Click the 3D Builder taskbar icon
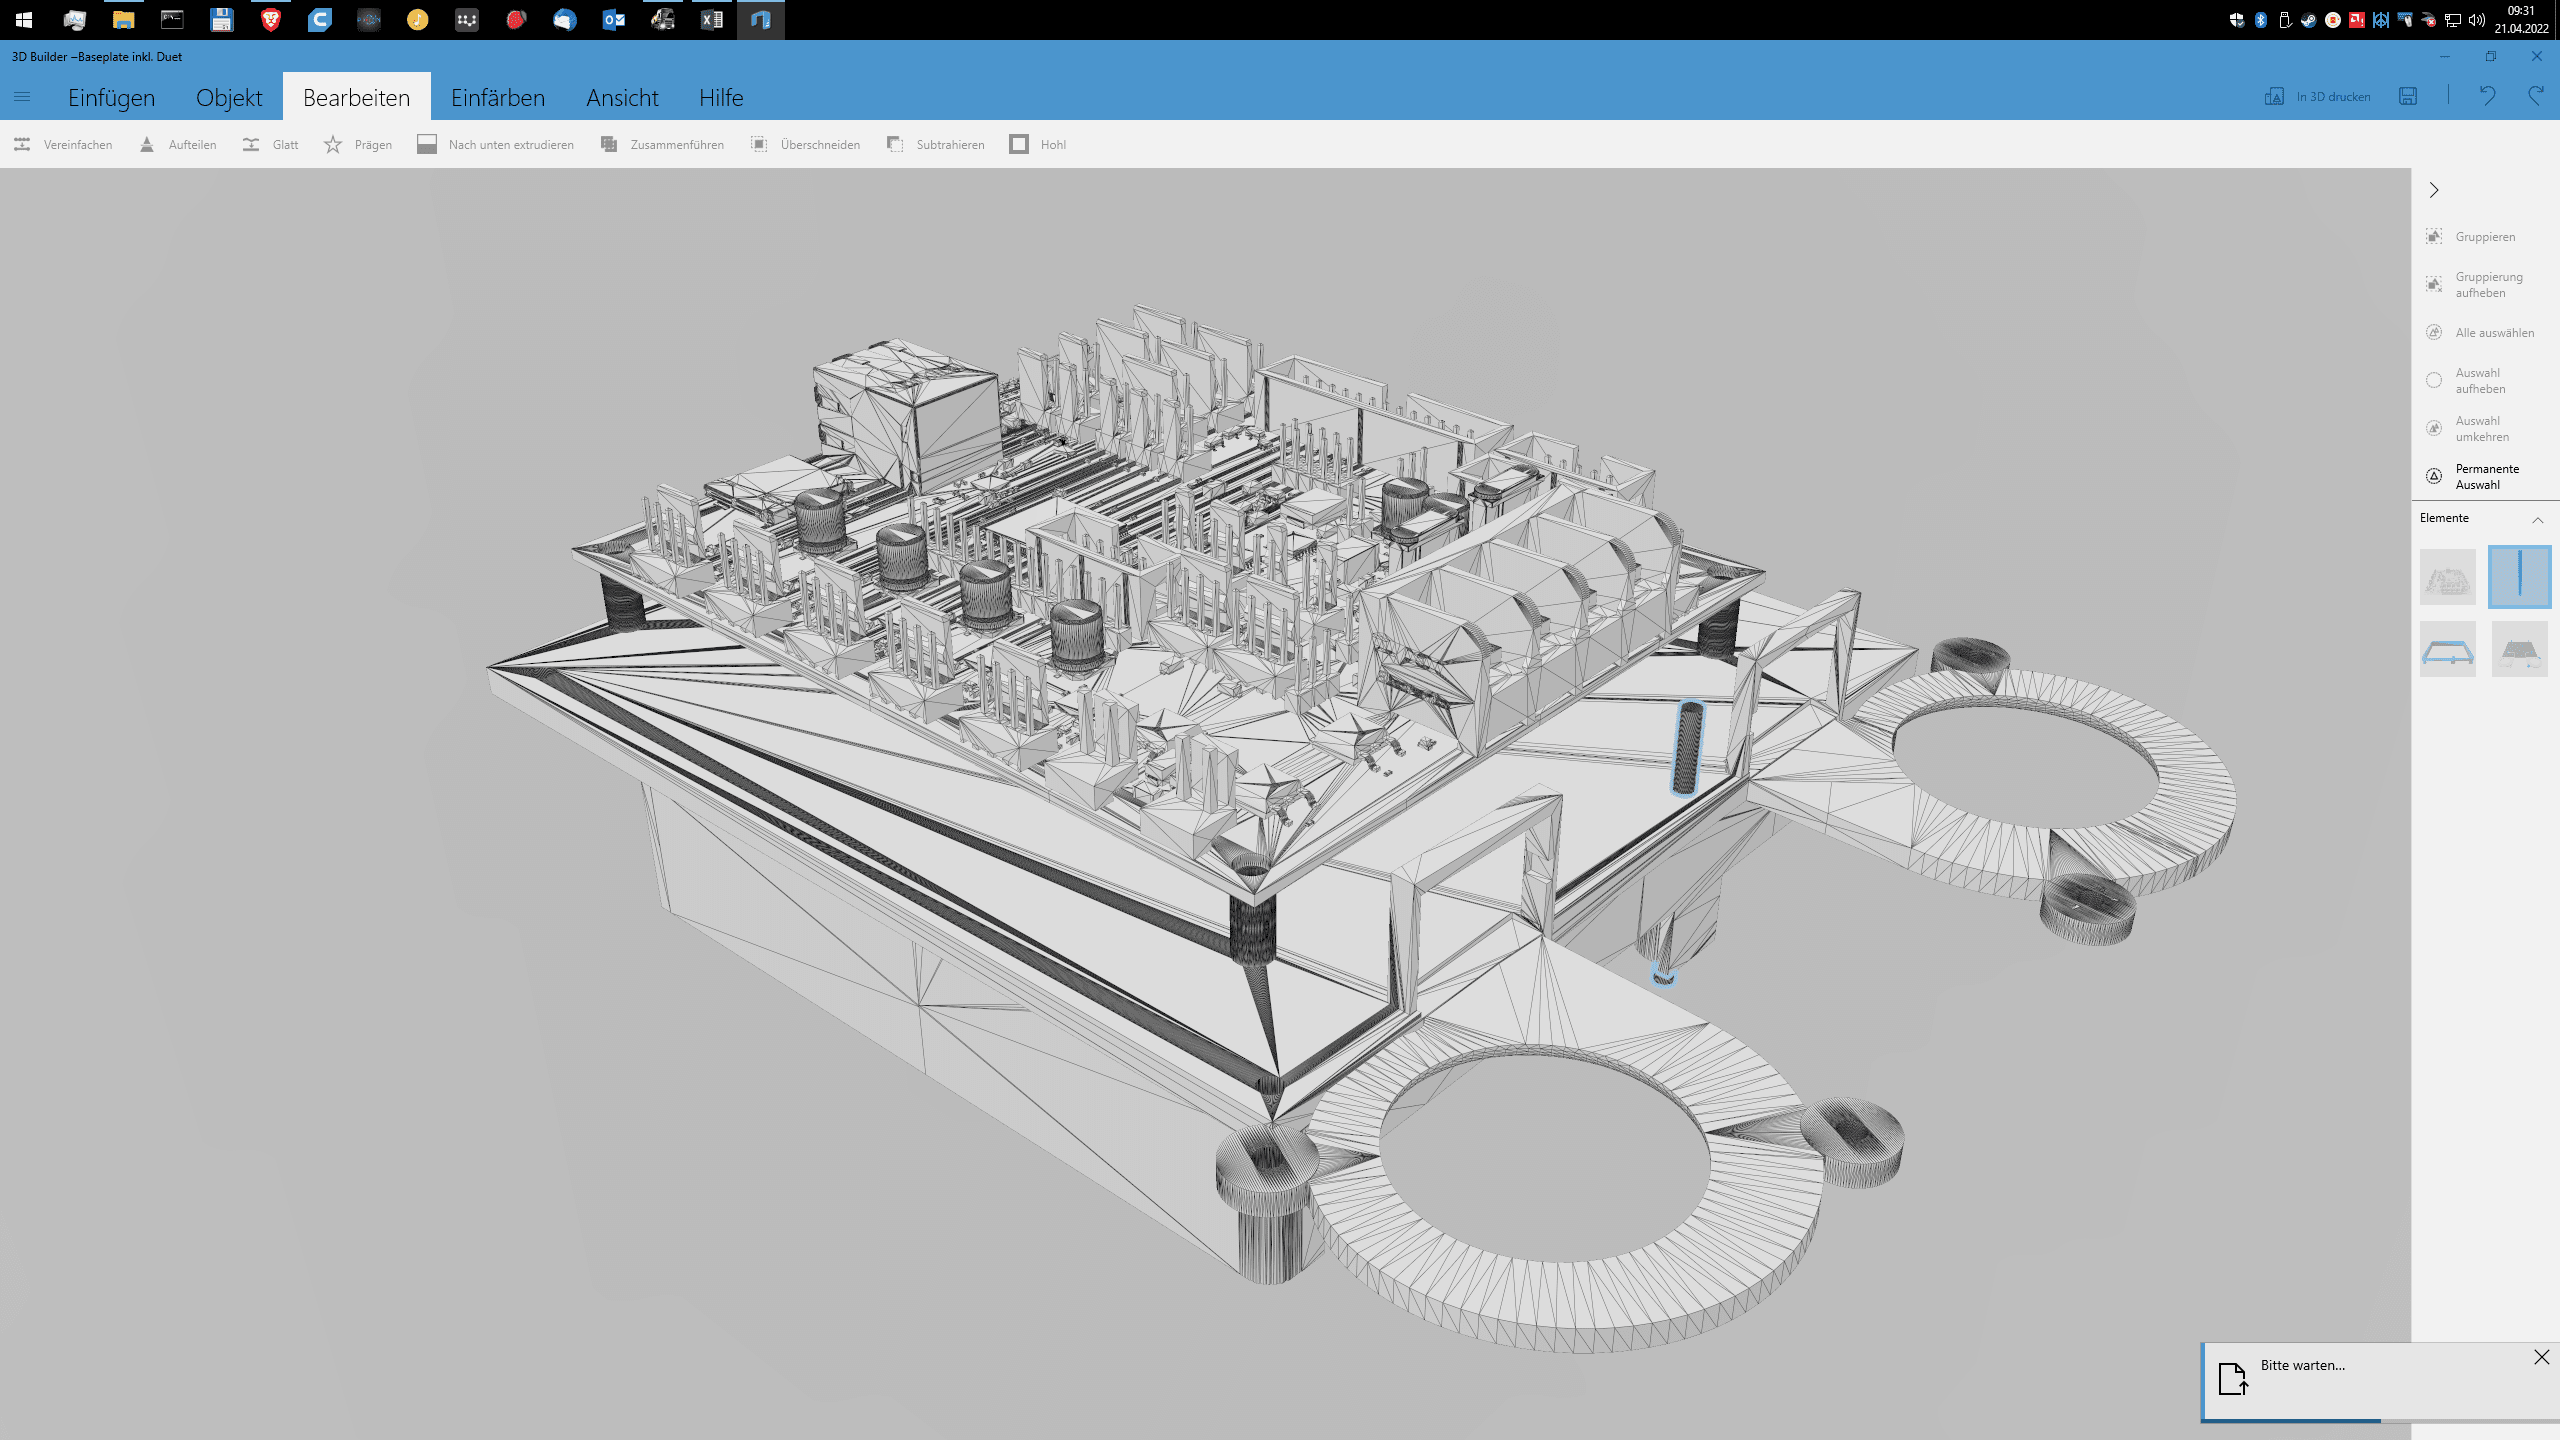The width and height of the screenshot is (2560, 1440). [x=760, y=20]
